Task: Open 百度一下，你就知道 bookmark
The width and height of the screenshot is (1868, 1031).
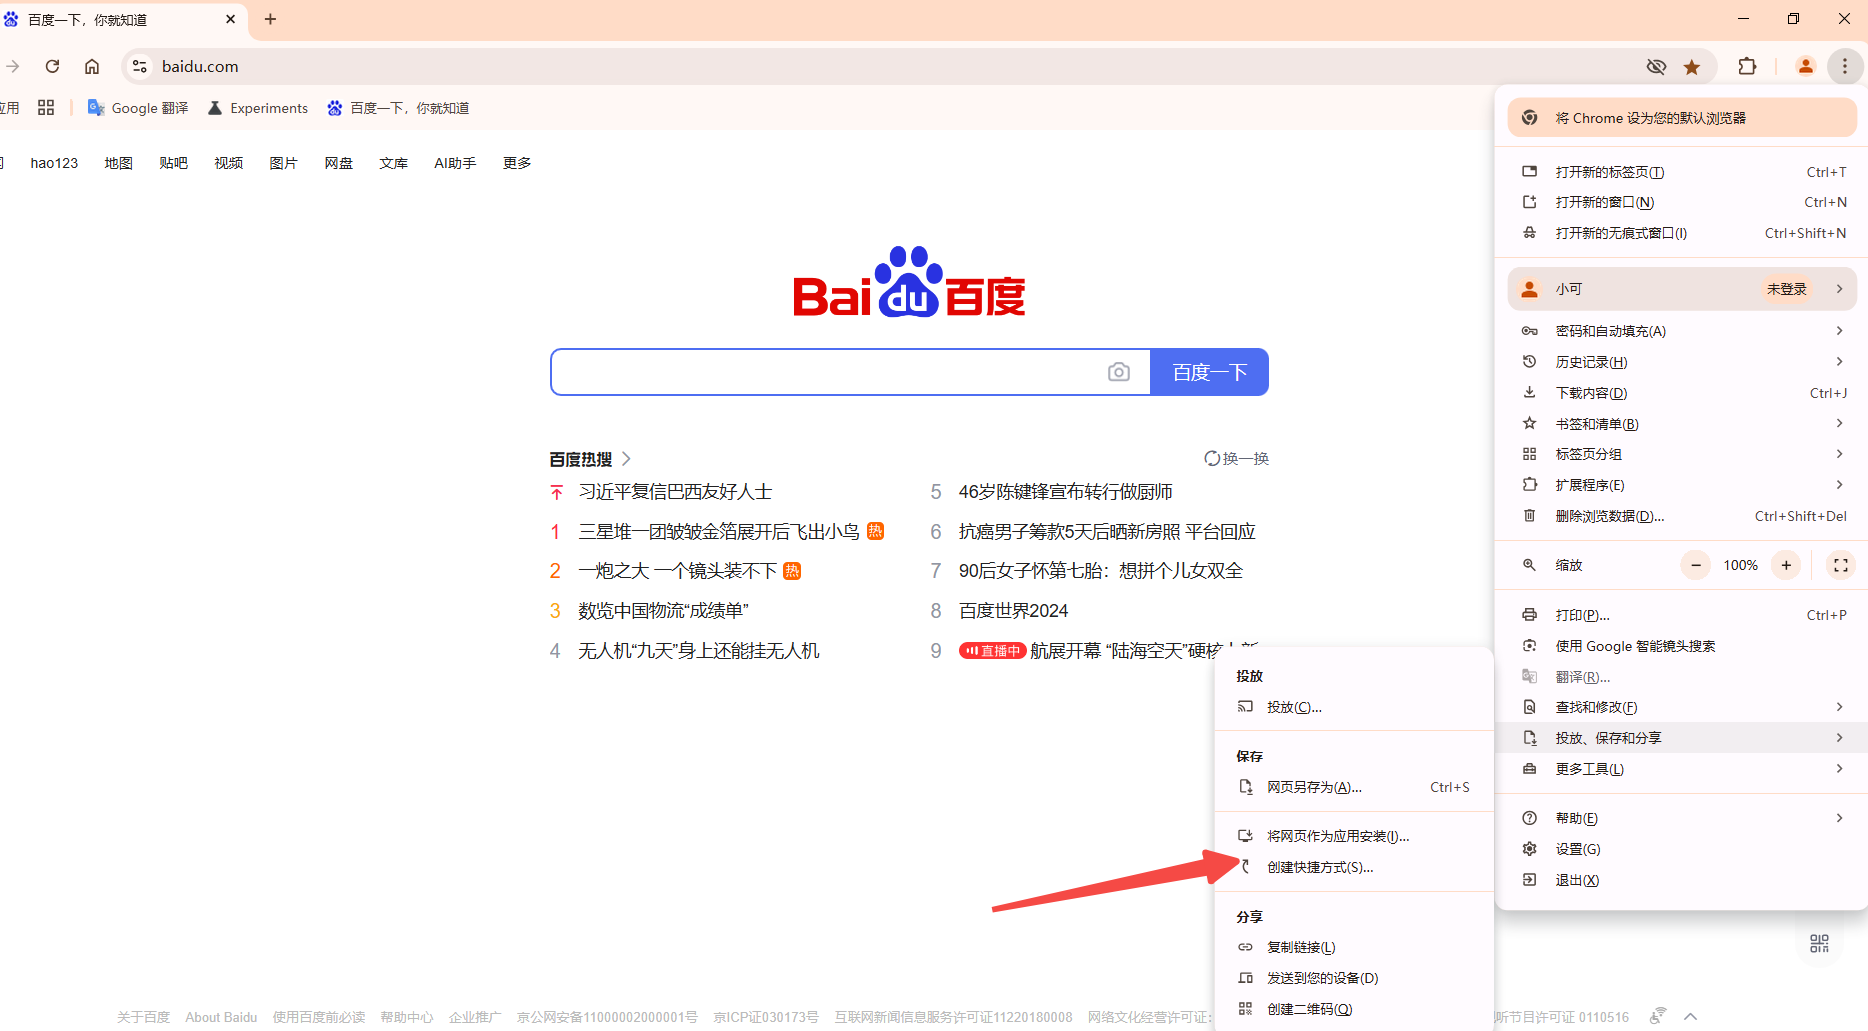Action: coord(398,108)
